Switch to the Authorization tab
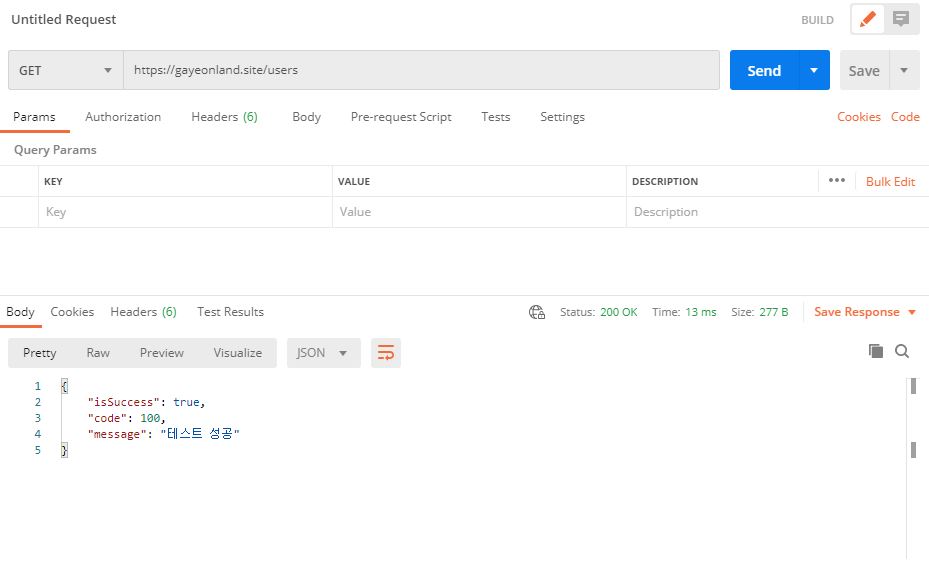This screenshot has height=565, width=929. (123, 117)
